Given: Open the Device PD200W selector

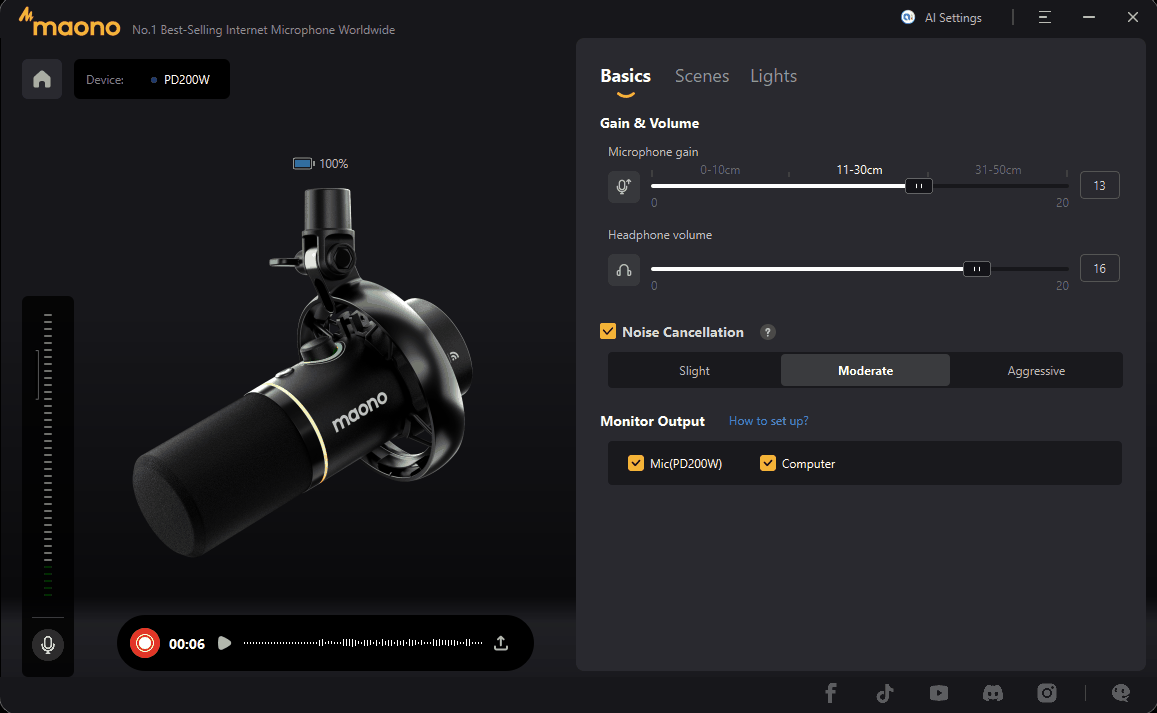Looking at the screenshot, I should (x=152, y=79).
